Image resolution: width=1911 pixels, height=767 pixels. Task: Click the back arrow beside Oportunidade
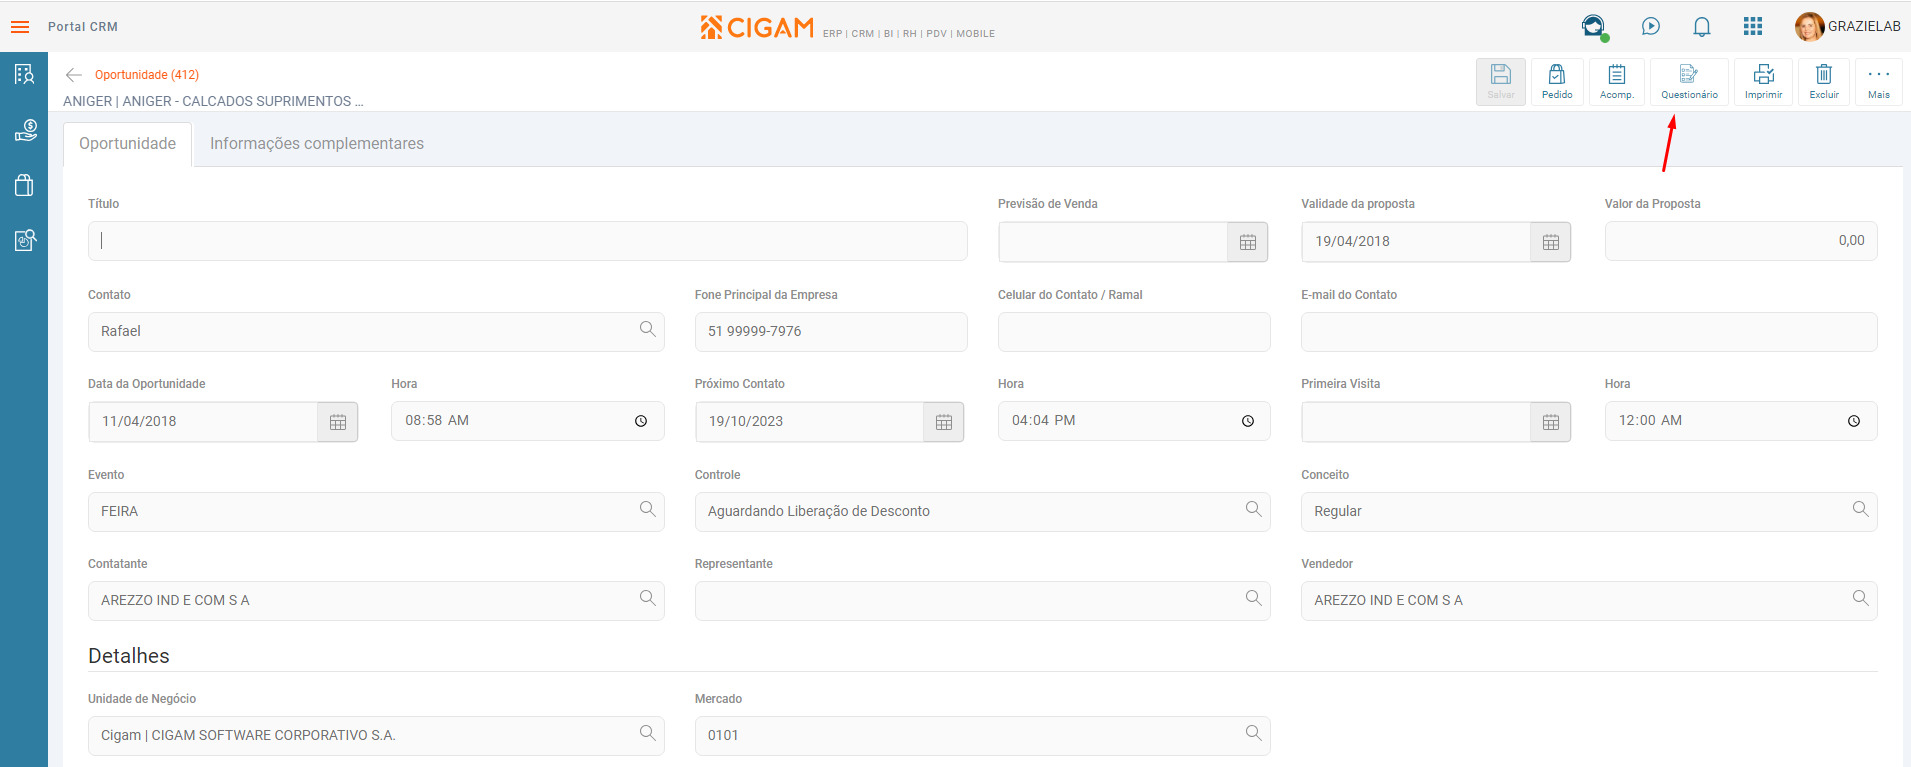click(73, 75)
